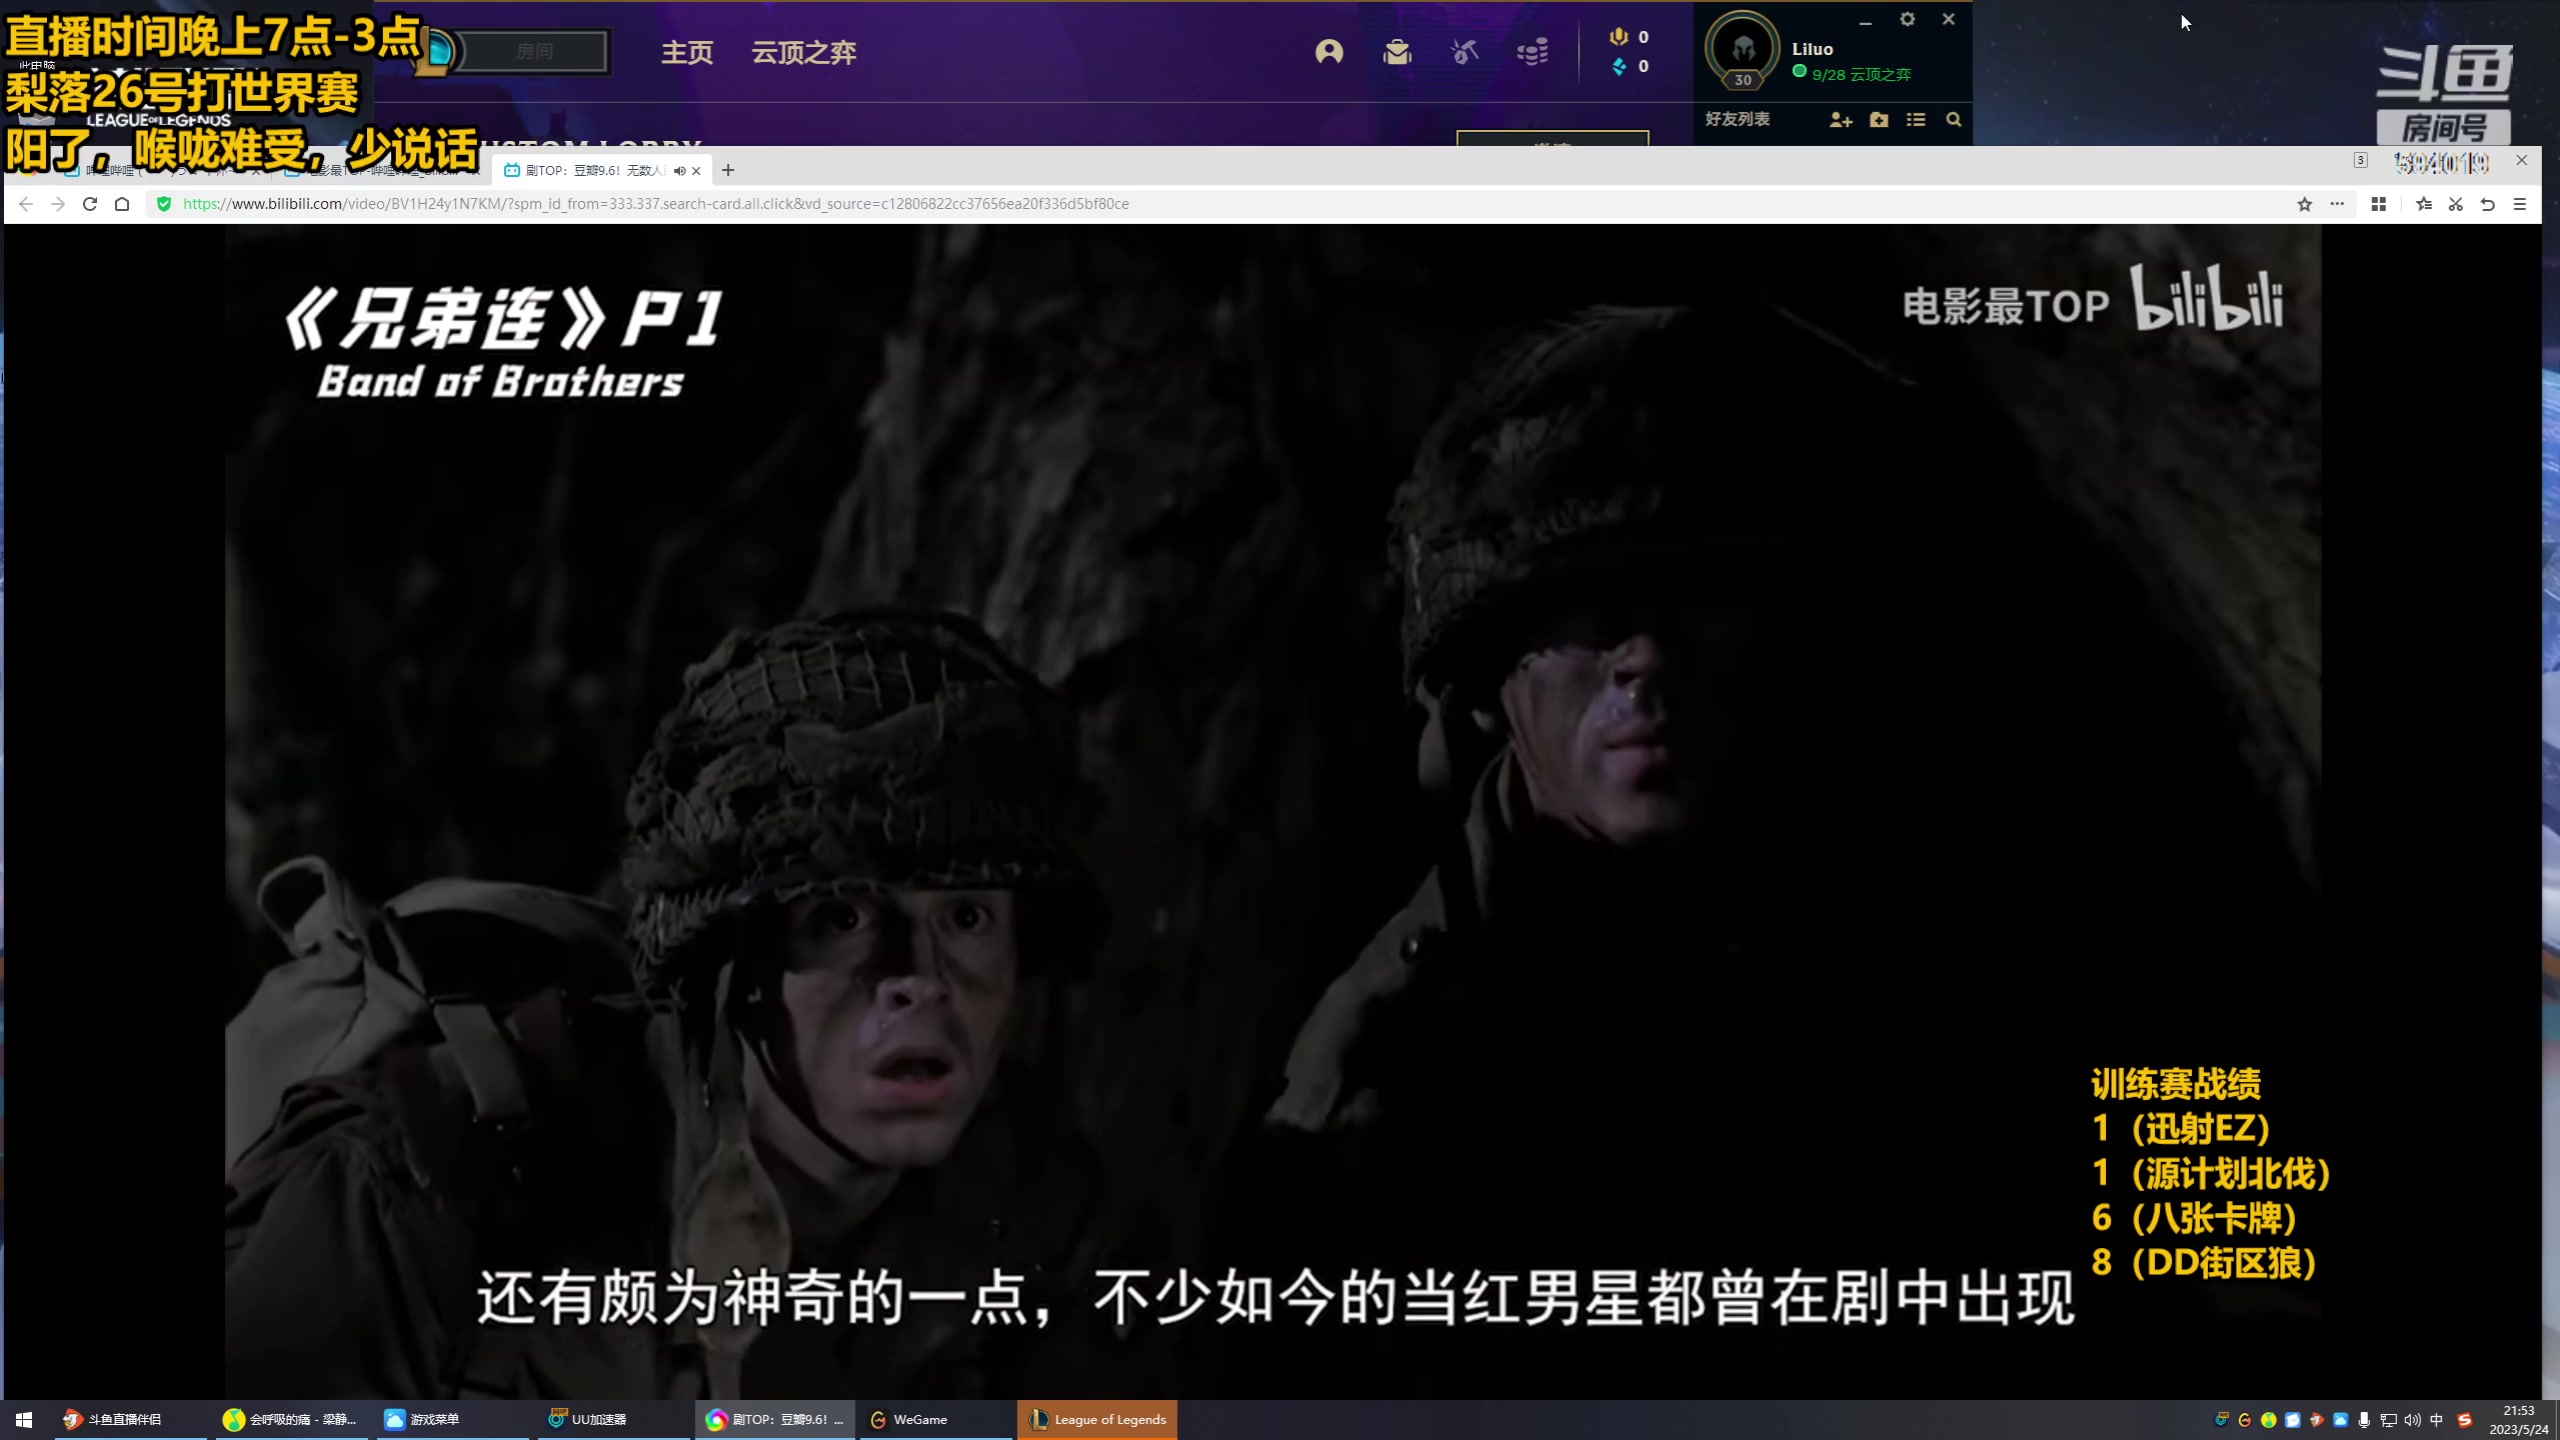Open the address bar three-dots menu

[x=2337, y=204]
